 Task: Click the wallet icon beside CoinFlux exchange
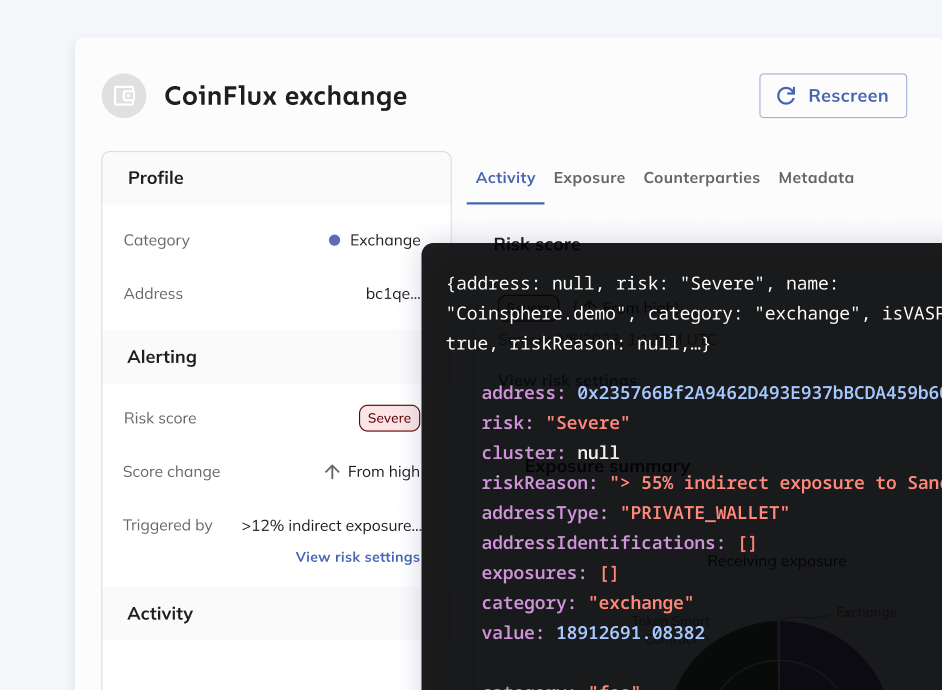coord(124,96)
